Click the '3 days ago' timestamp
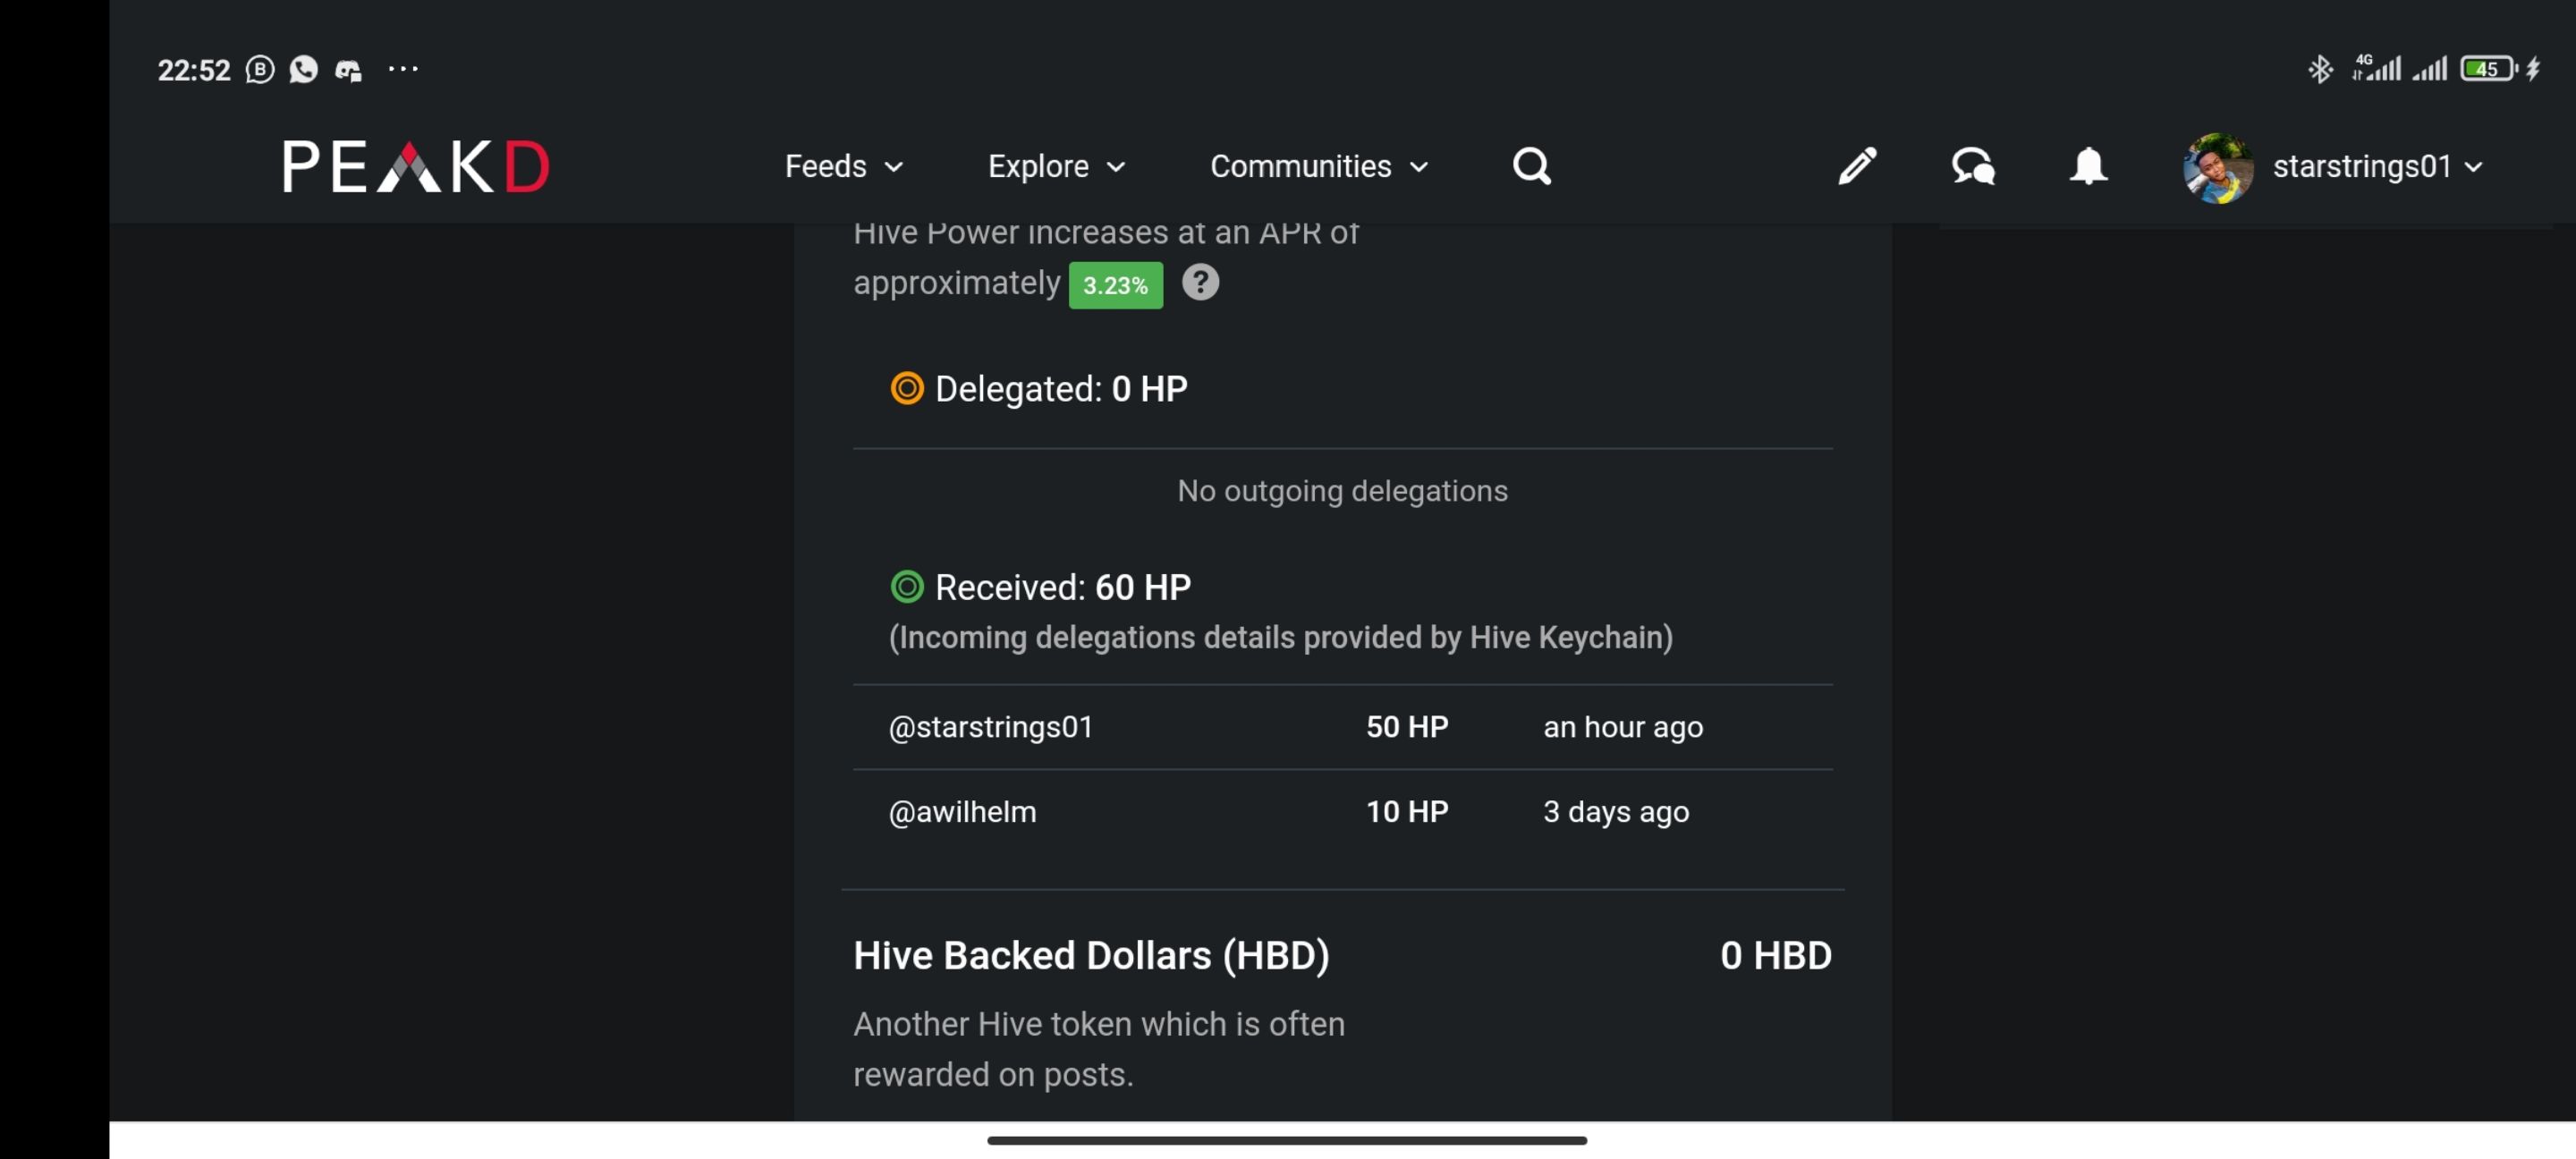 pos(1616,813)
